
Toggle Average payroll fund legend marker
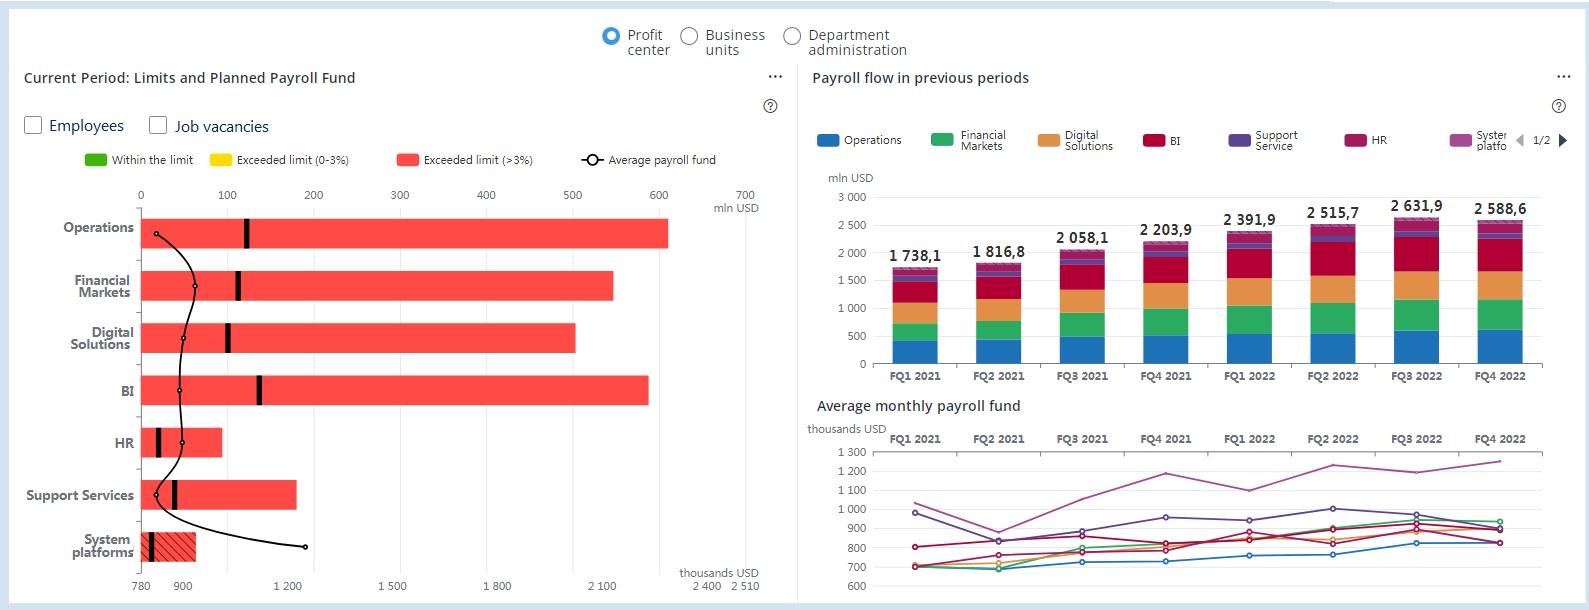pos(592,160)
